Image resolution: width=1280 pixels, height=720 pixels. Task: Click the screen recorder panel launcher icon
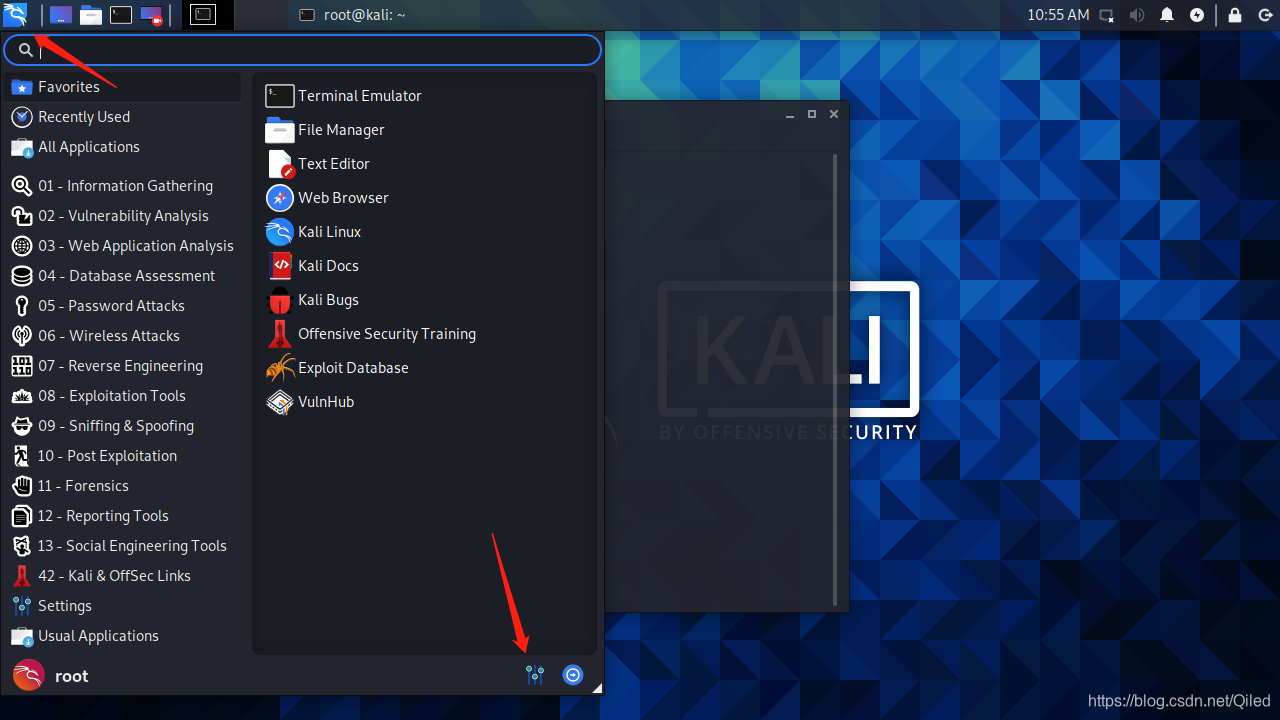[x=151, y=15]
